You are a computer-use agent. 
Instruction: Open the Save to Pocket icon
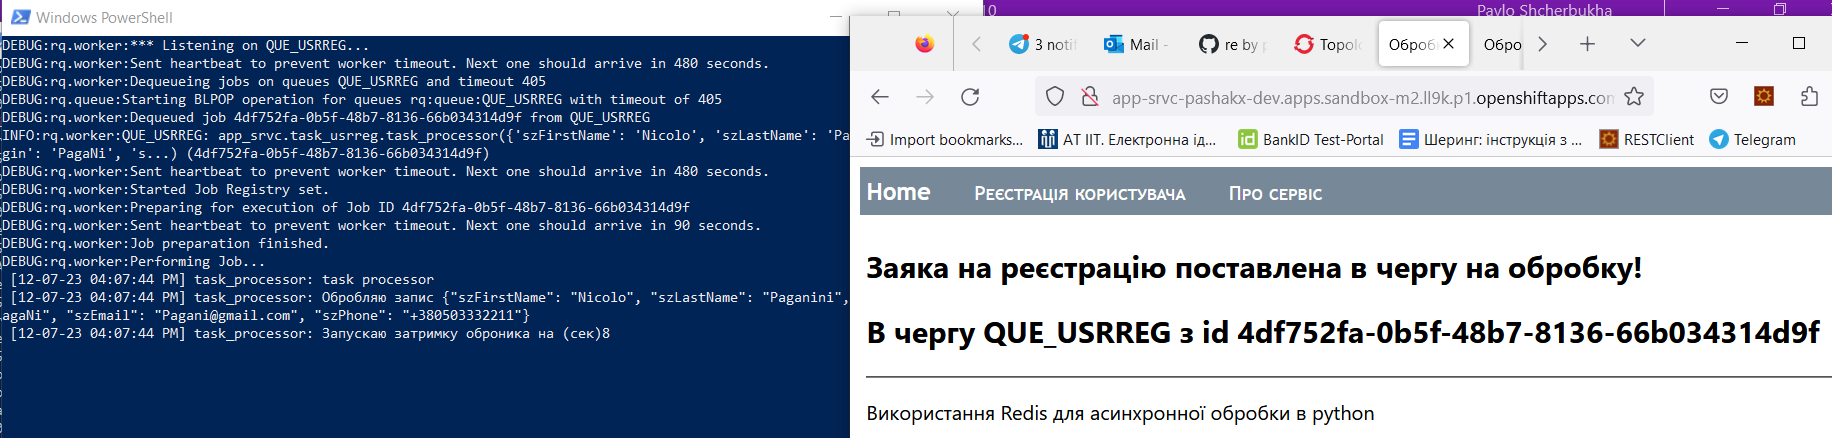tap(1719, 97)
